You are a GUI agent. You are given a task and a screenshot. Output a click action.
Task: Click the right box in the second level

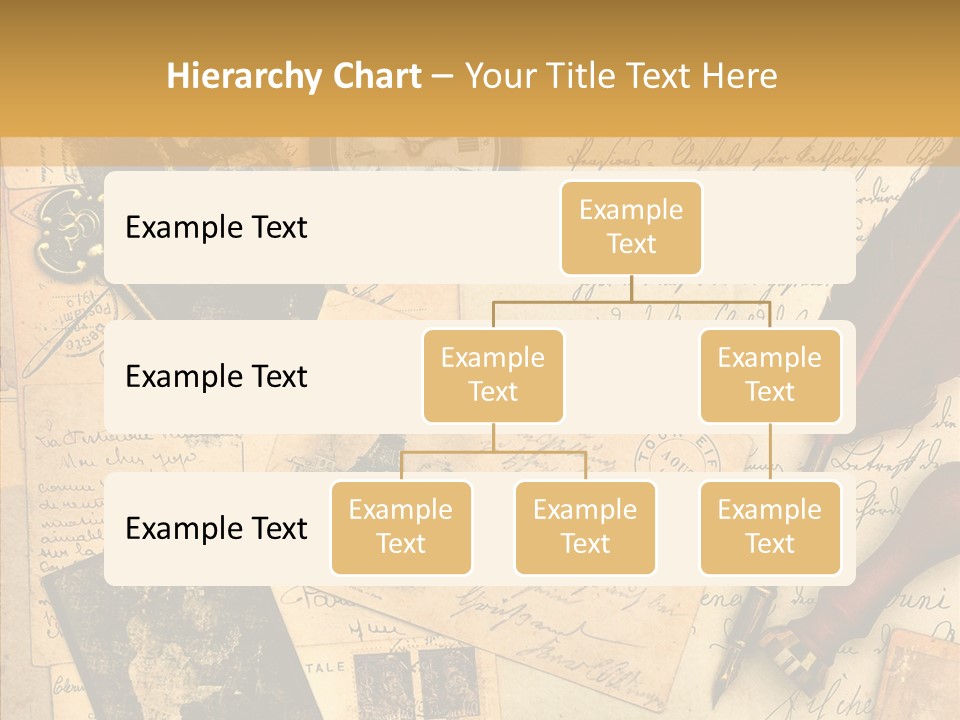[770, 375]
